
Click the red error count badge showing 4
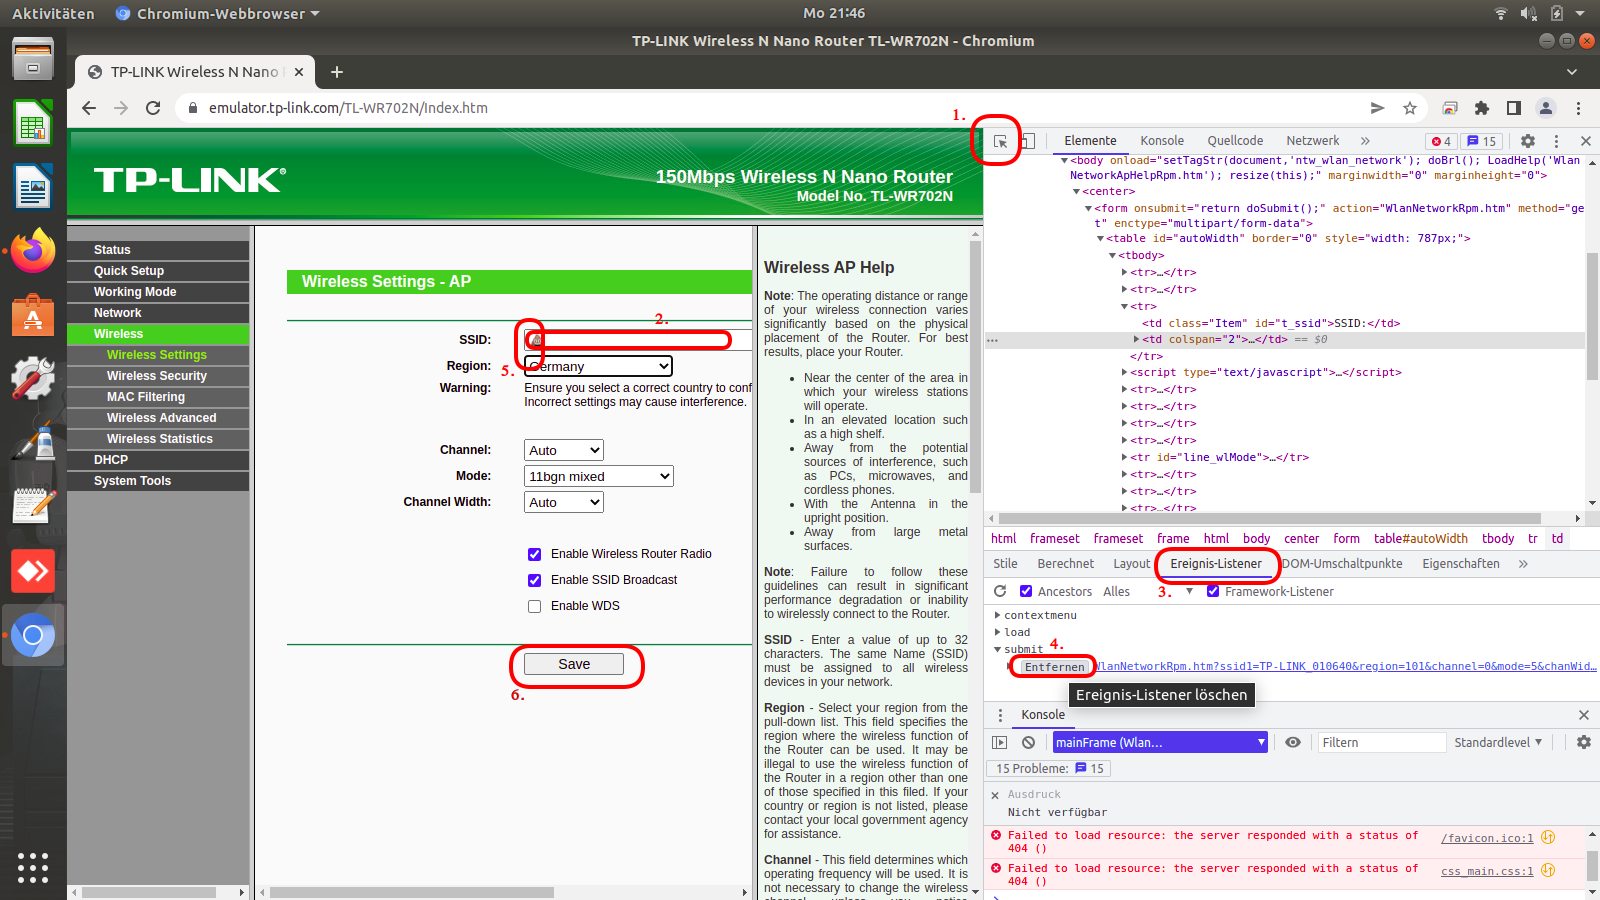point(1441,141)
